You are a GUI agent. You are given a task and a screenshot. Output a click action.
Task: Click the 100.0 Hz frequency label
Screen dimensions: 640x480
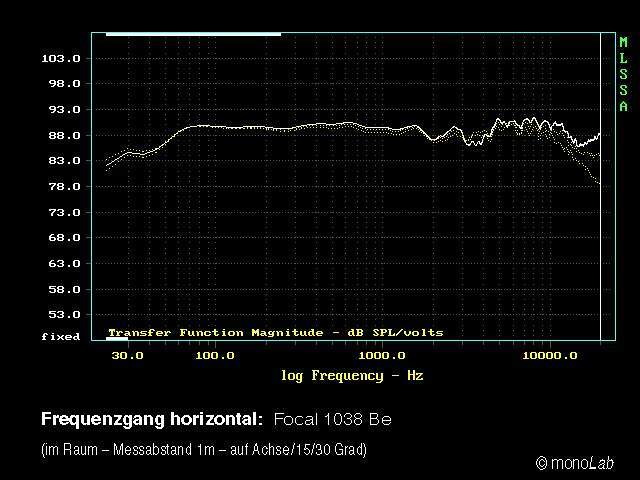[x=214, y=356]
